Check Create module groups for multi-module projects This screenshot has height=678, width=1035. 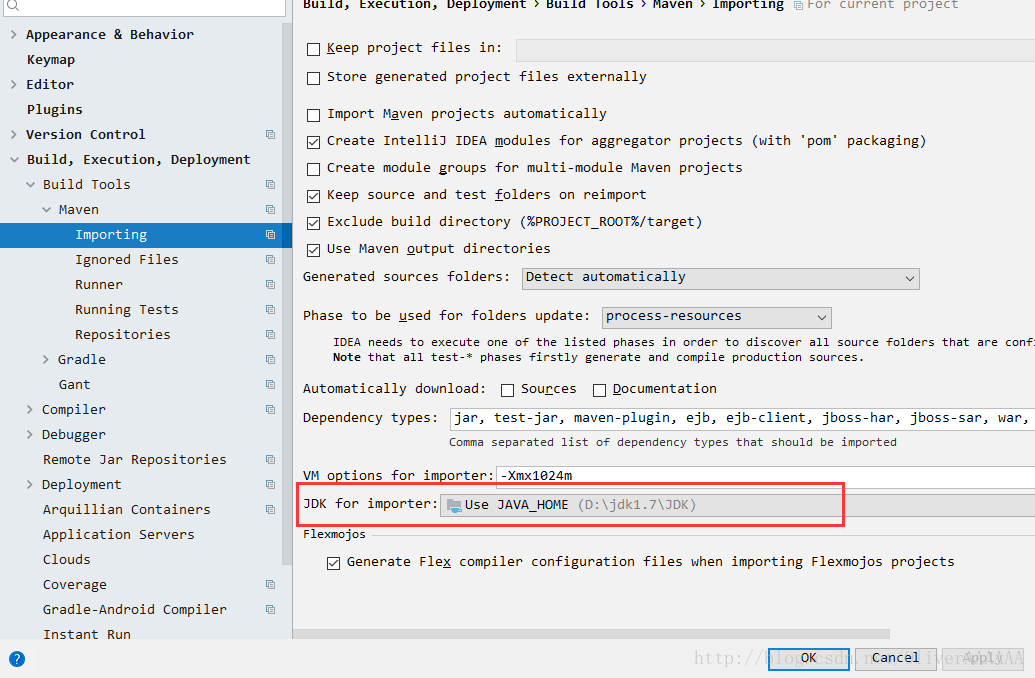click(x=314, y=169)
